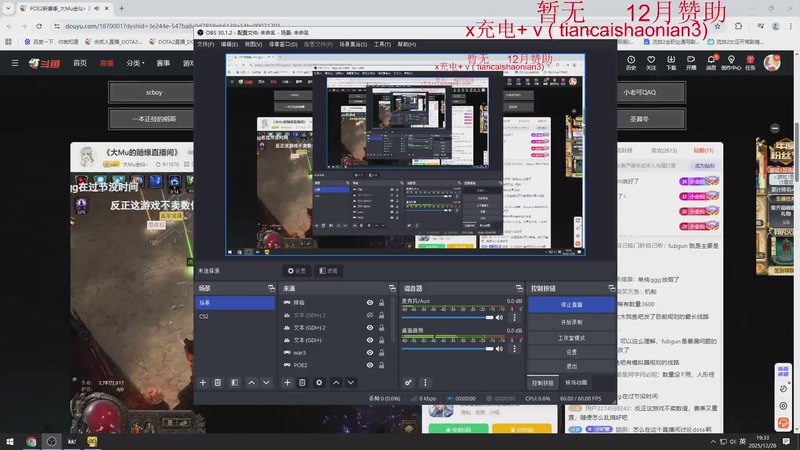Open Douyu 关注 follow icon
Screen dimensions: 800x450
click(651, 63)
